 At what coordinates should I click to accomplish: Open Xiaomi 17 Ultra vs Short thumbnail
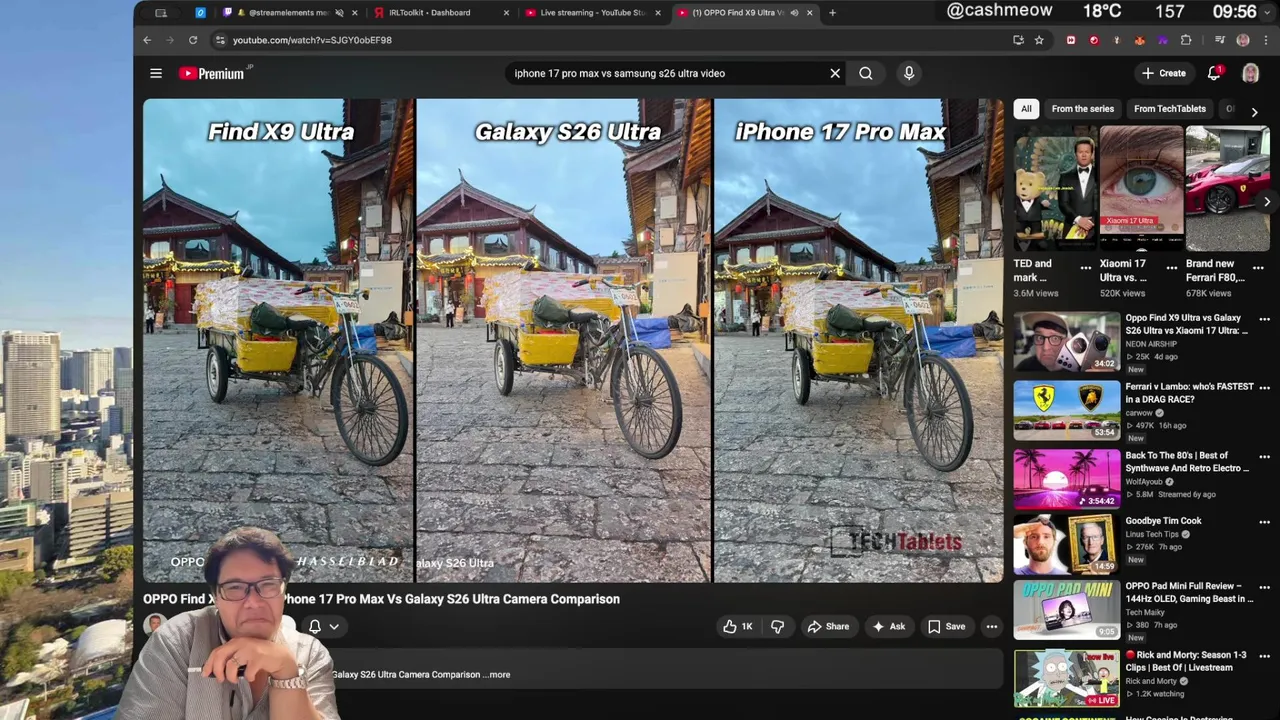coord(1142,188)
